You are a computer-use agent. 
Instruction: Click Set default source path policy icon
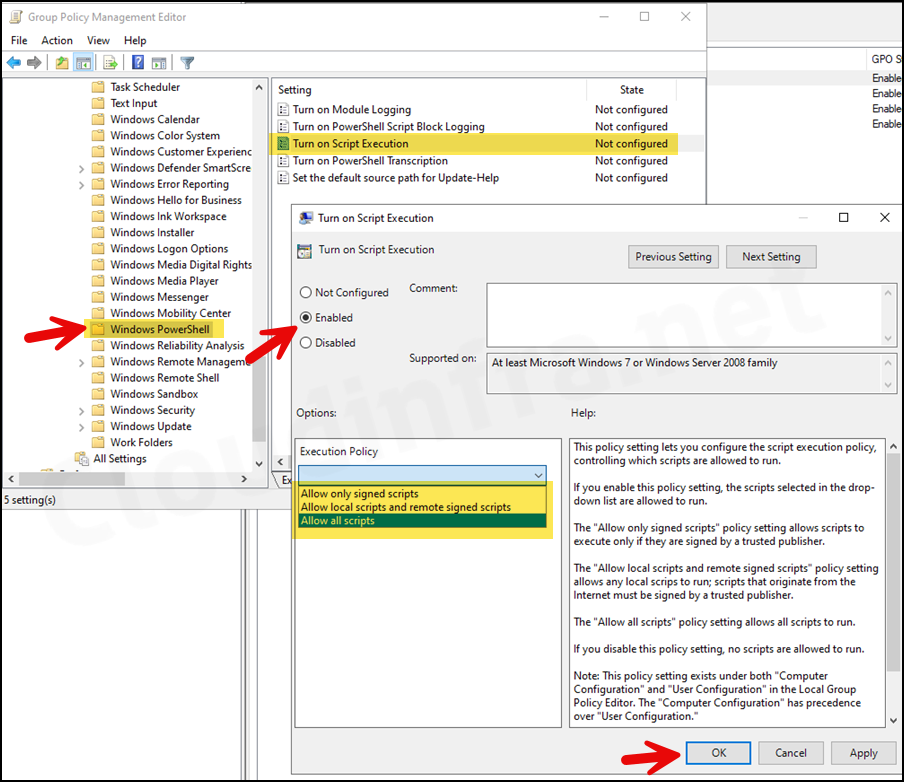coord(283,178)
